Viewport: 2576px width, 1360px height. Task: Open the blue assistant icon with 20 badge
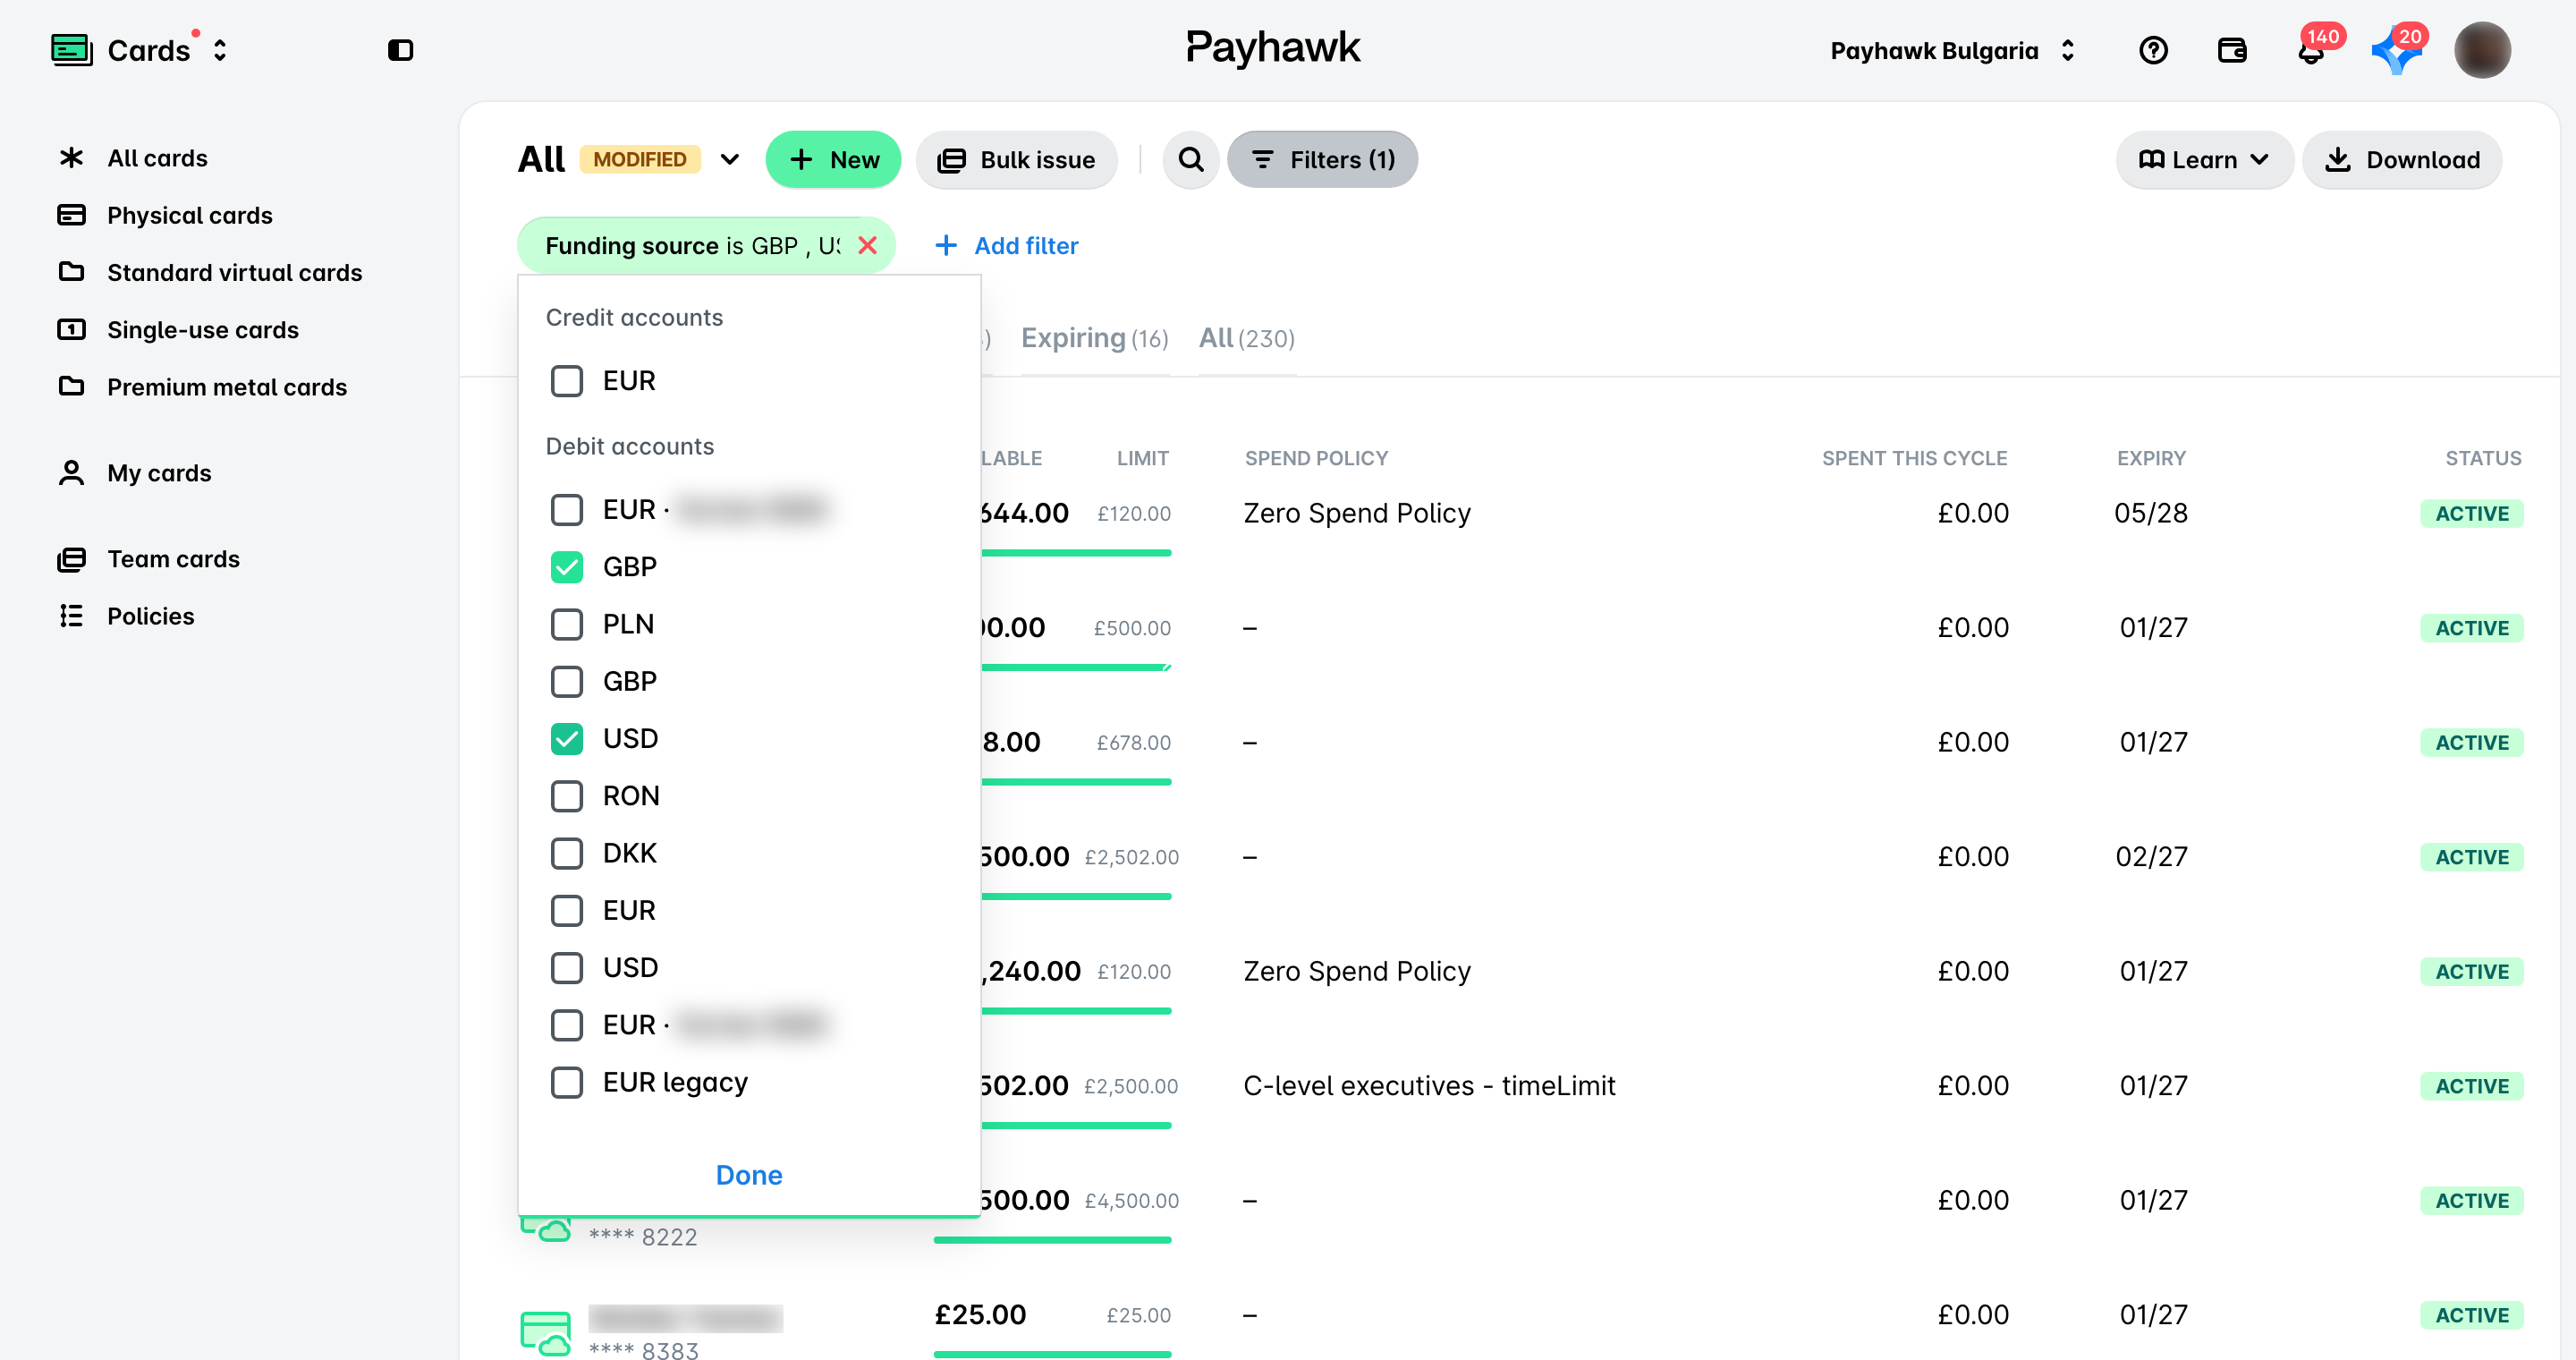pyautogui.click(x=2395, y=52)
